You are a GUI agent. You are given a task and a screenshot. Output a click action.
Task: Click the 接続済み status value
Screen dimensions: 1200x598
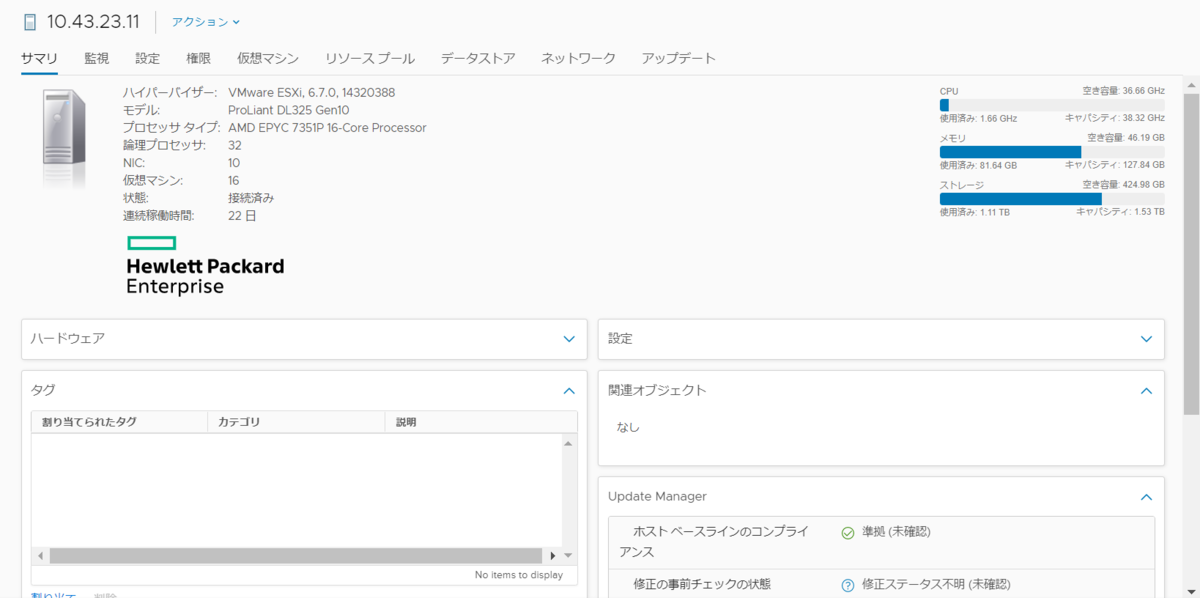coord(251,198)
